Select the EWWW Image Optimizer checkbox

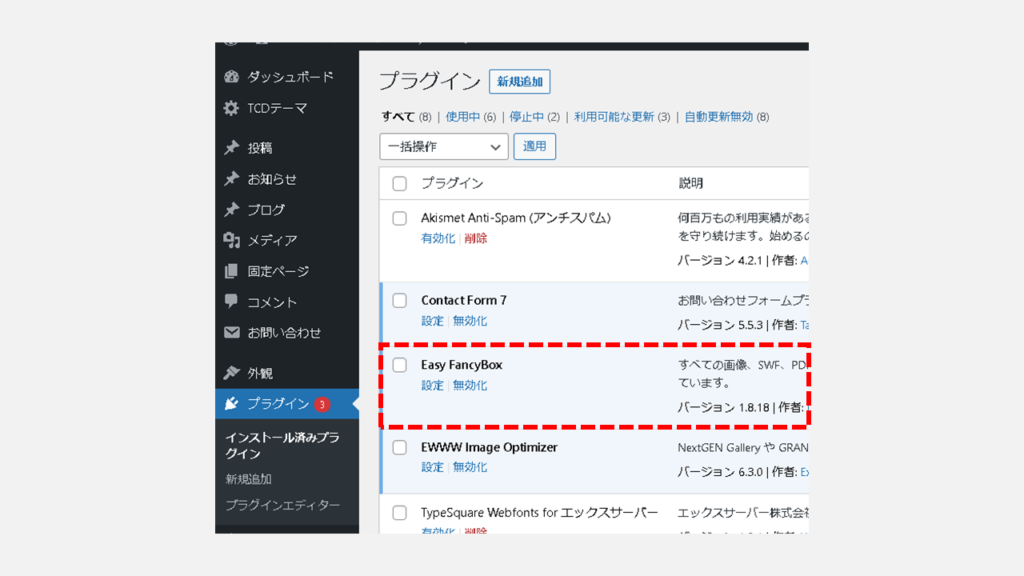point(400,447)
